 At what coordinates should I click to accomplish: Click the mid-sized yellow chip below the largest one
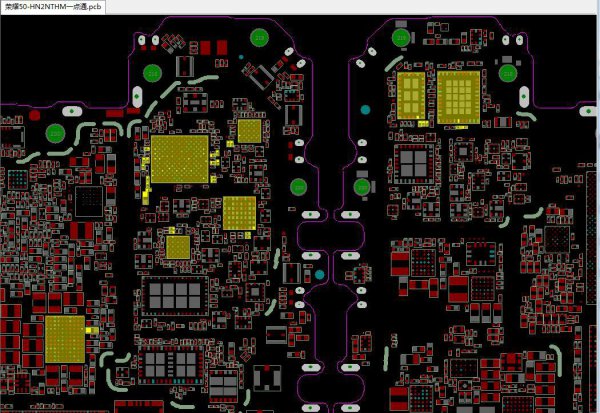tap(238, 212)
